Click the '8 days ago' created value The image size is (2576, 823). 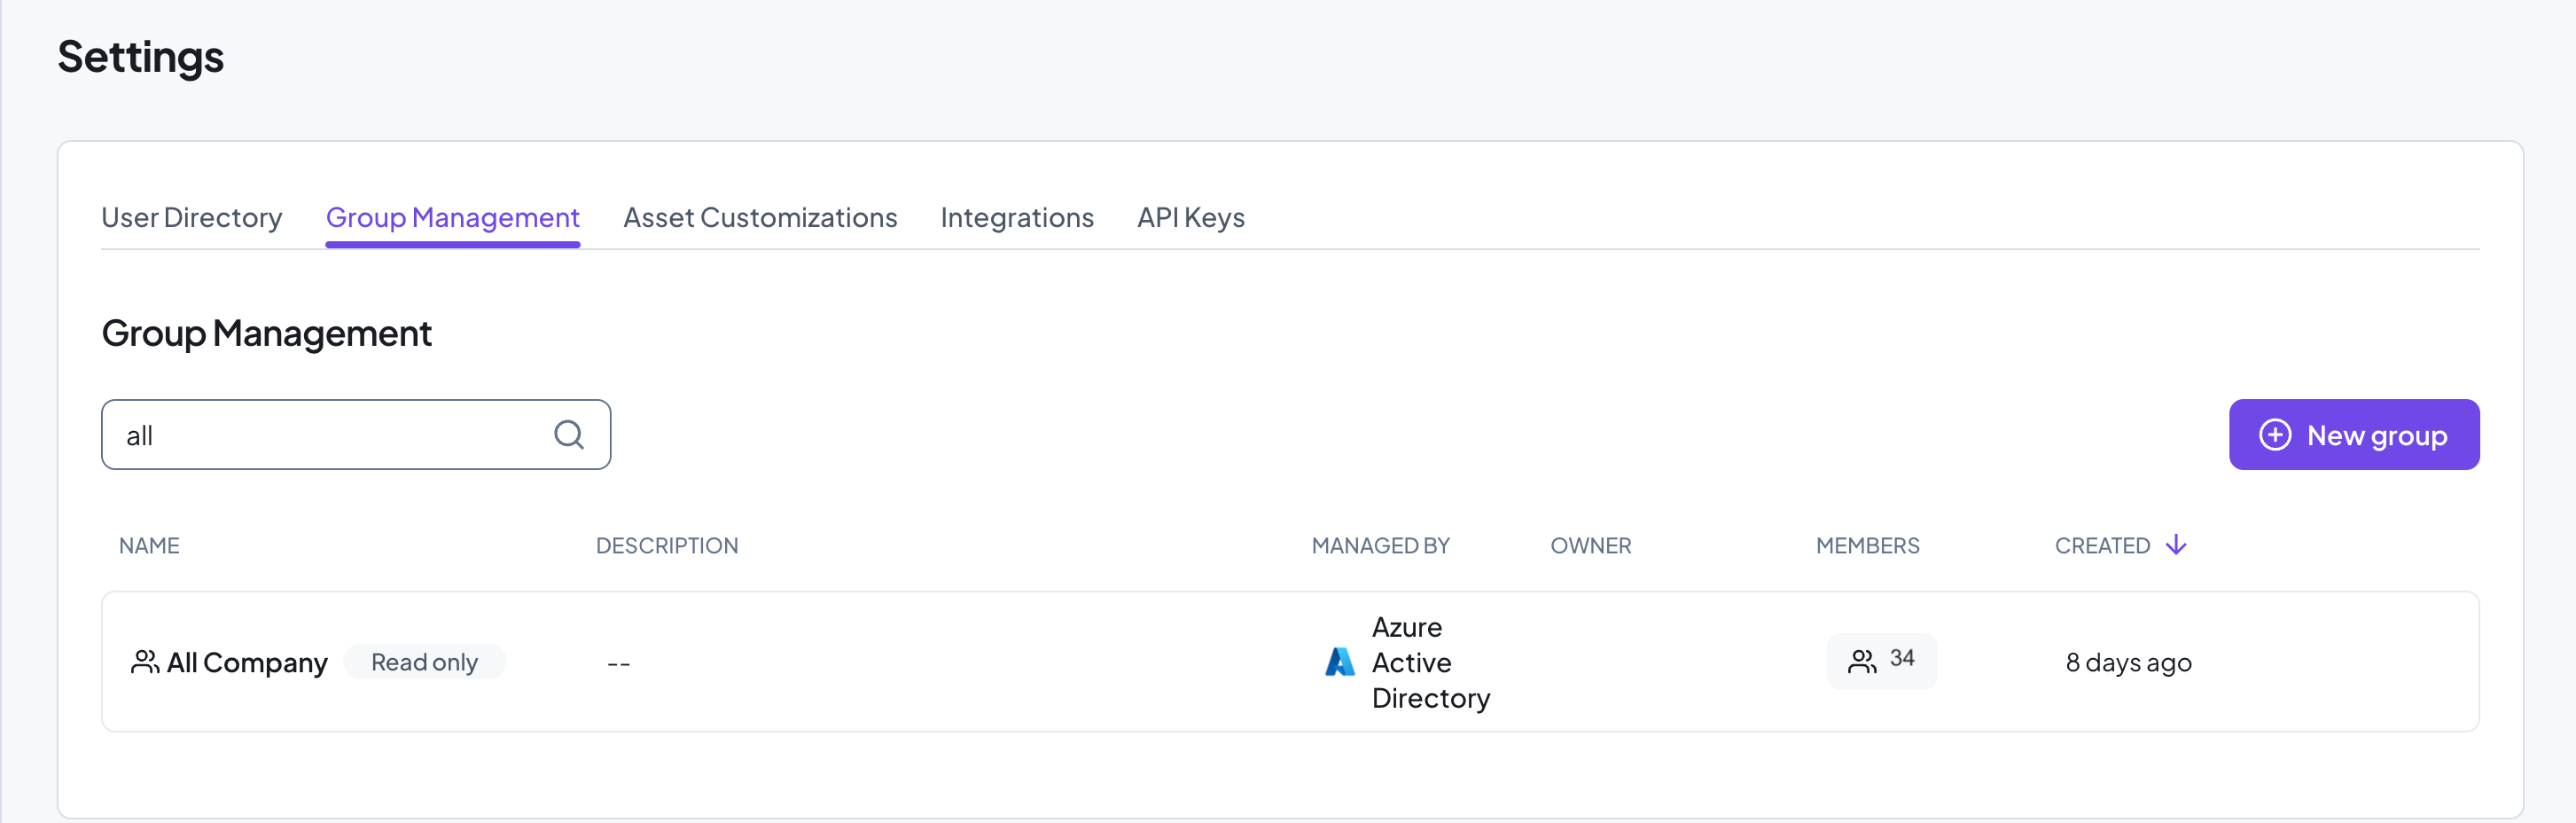click(x=2128, y=662)
